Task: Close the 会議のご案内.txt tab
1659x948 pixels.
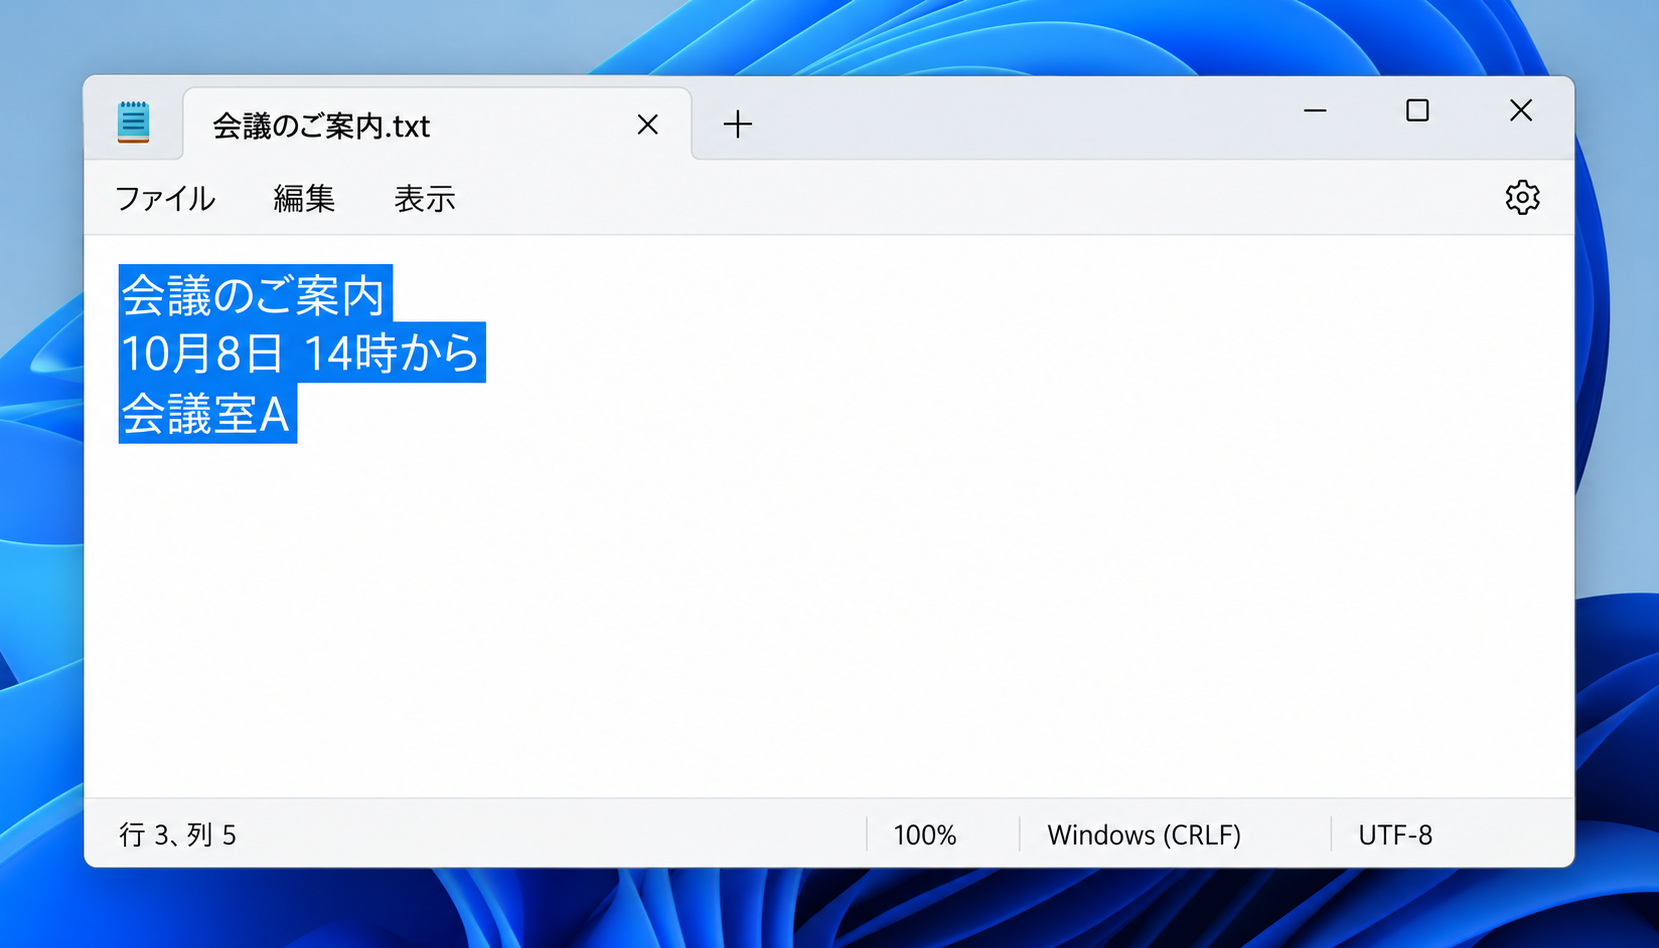Action: 648,124
